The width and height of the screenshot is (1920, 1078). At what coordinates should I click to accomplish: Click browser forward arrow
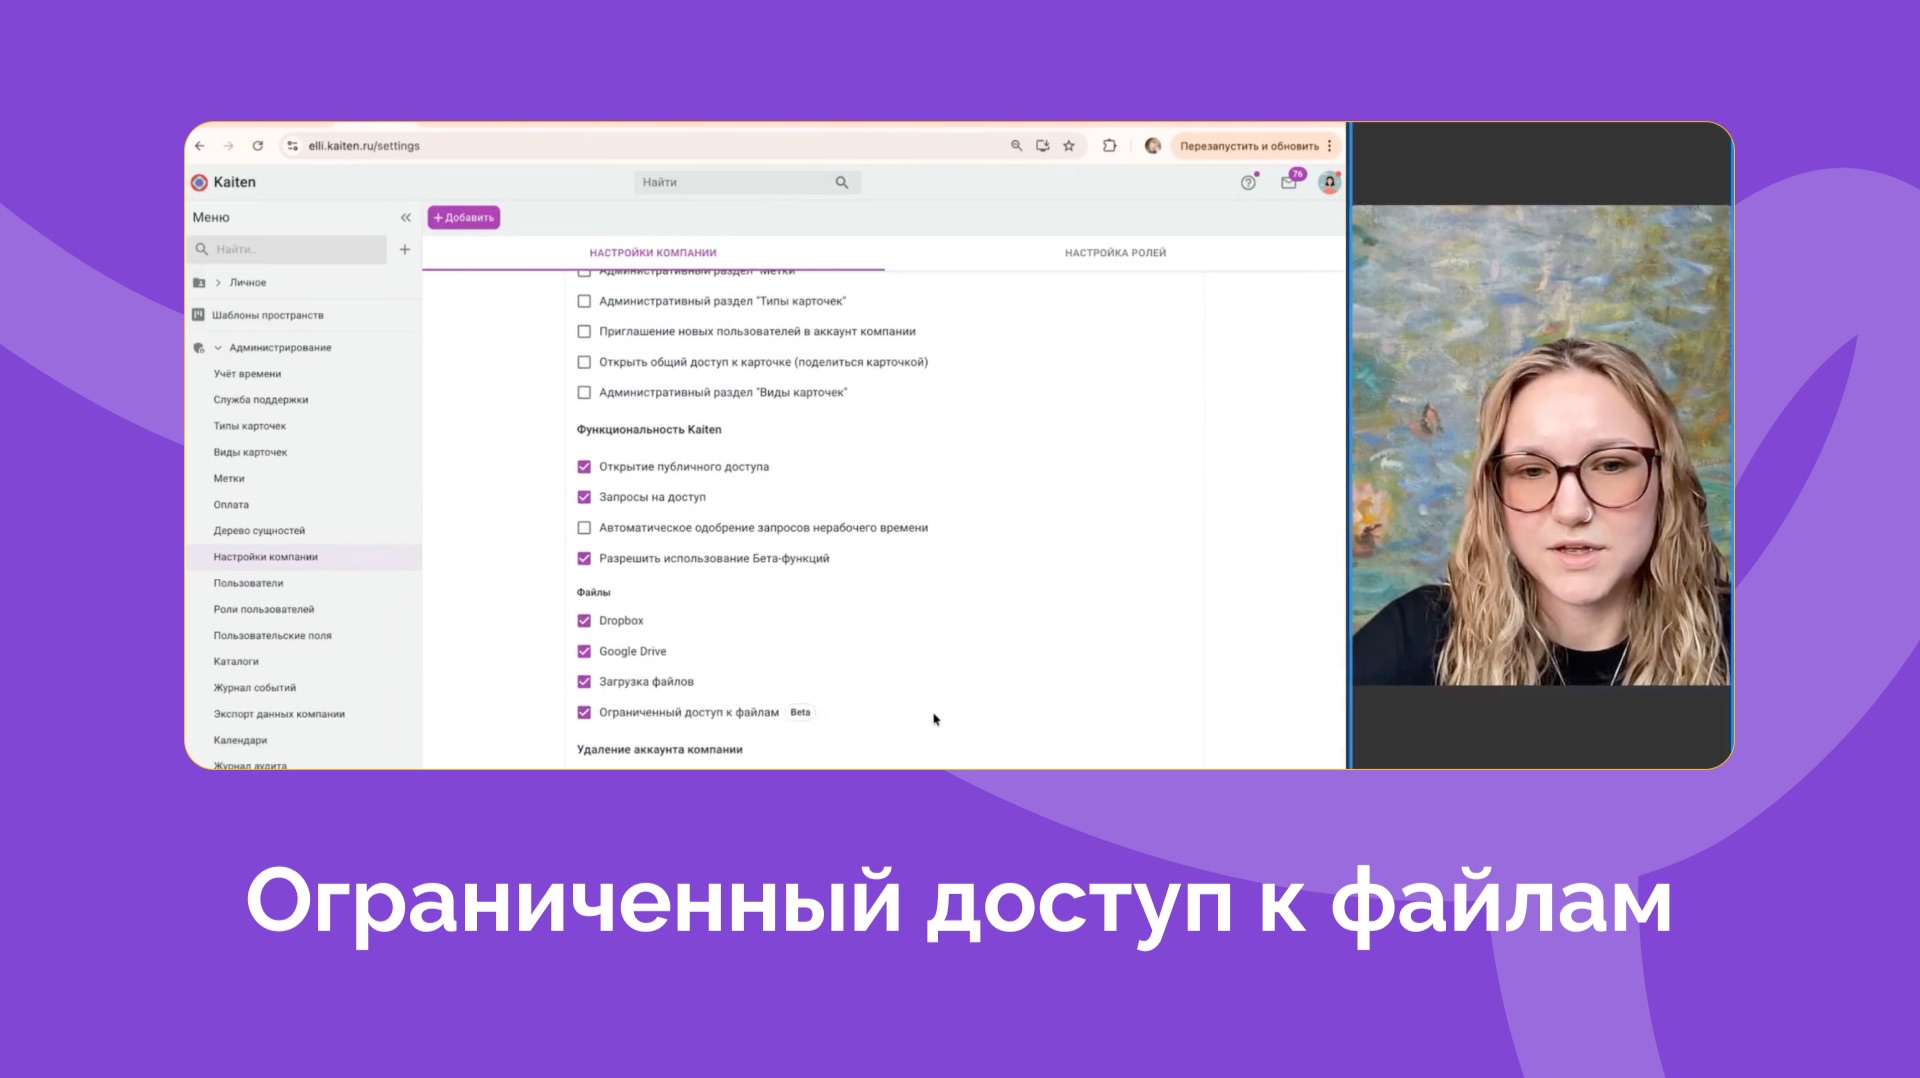[229, 146]
